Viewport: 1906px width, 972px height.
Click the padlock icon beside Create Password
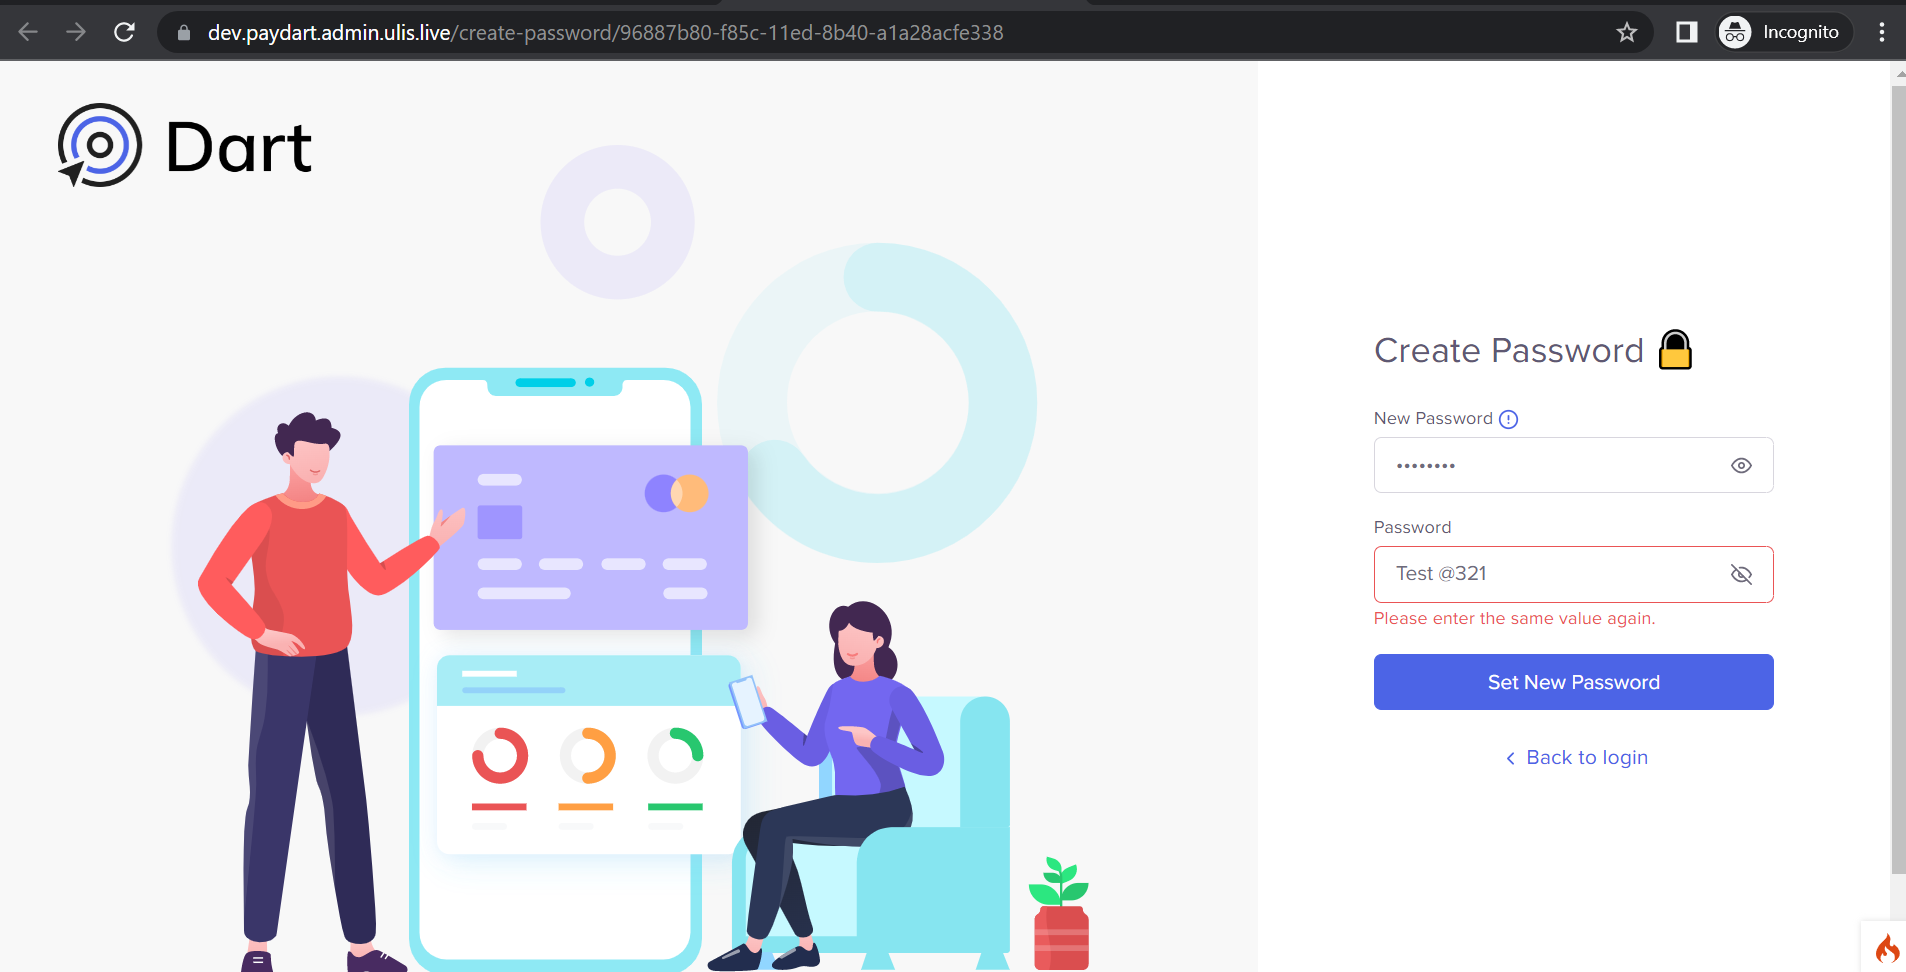pyautogui.click(x=1675, y=350)
